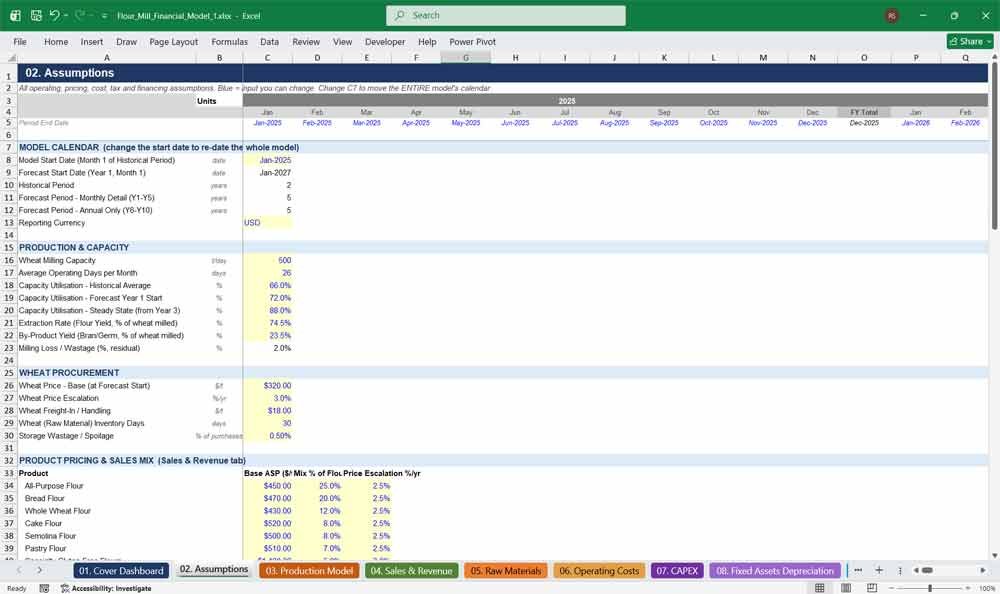
Task: Click the vertical scrollbar thumb
Action: (x=994, y=145)
